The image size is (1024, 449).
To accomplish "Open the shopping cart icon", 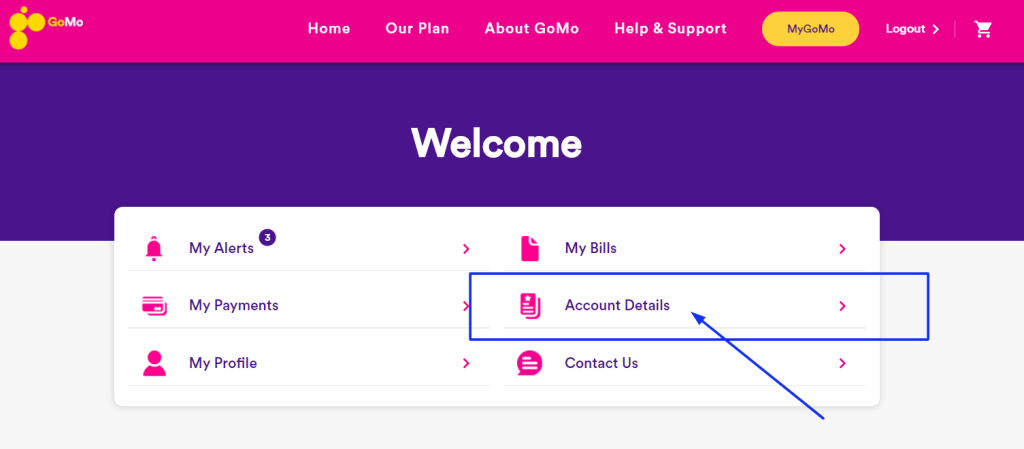I will click(x=984, y=29).
